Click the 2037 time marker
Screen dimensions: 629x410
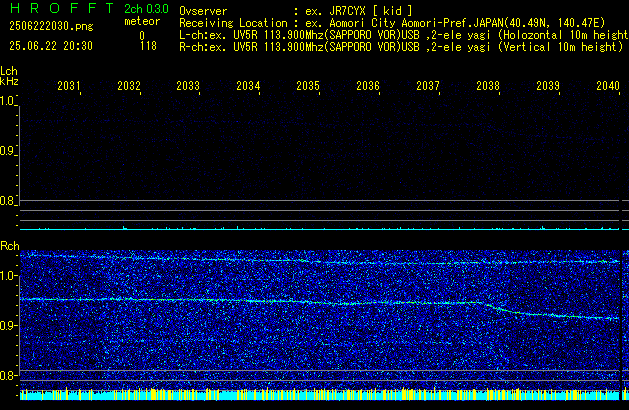pos(428,86)
